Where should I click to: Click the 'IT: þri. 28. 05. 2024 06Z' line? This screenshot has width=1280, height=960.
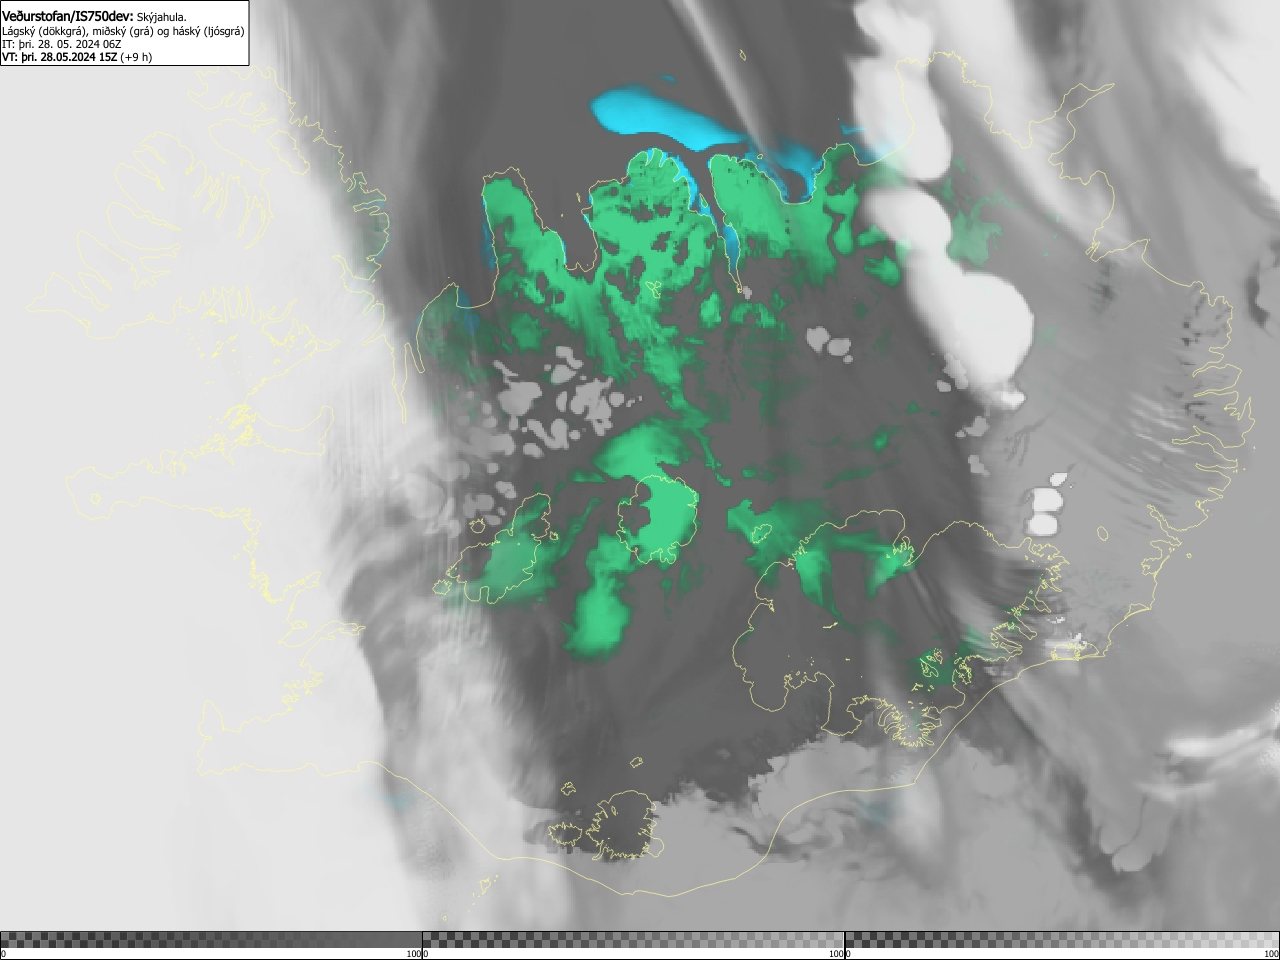(62, 44)
